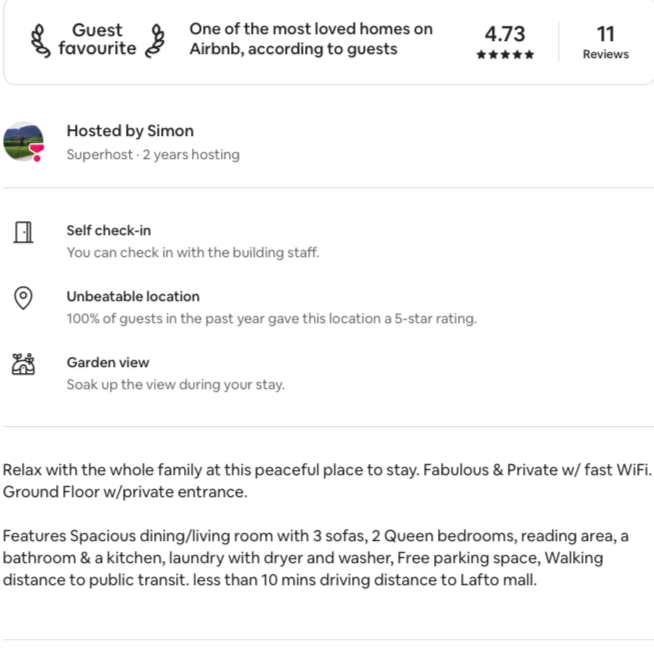Click the five-star rating icons
The height and width of the screenshot is (666, 654).
tap(505, 55)
